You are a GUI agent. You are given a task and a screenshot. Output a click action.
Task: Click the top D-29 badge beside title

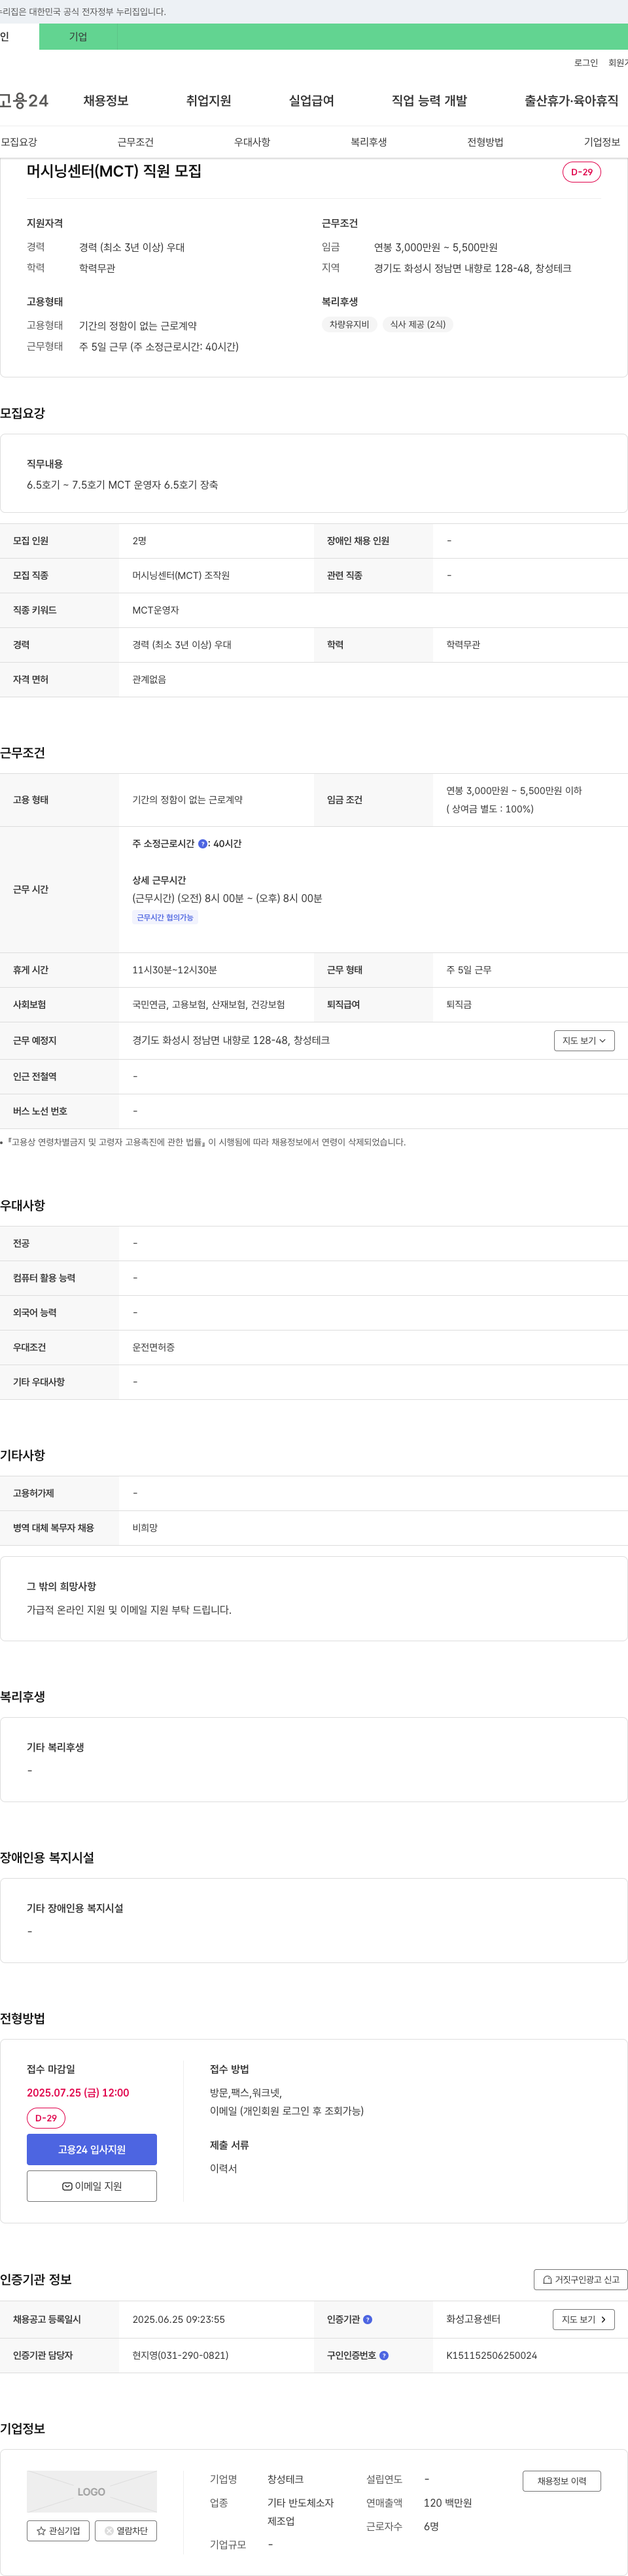tap(582, 172)
